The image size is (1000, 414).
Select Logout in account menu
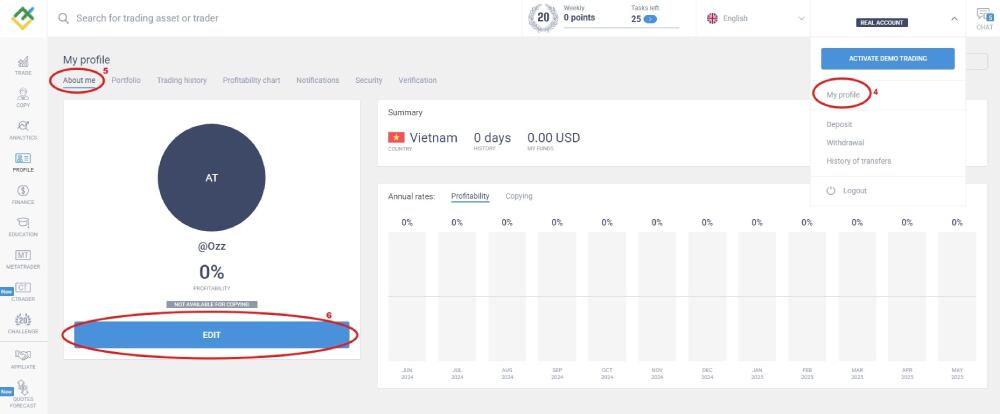855,191
